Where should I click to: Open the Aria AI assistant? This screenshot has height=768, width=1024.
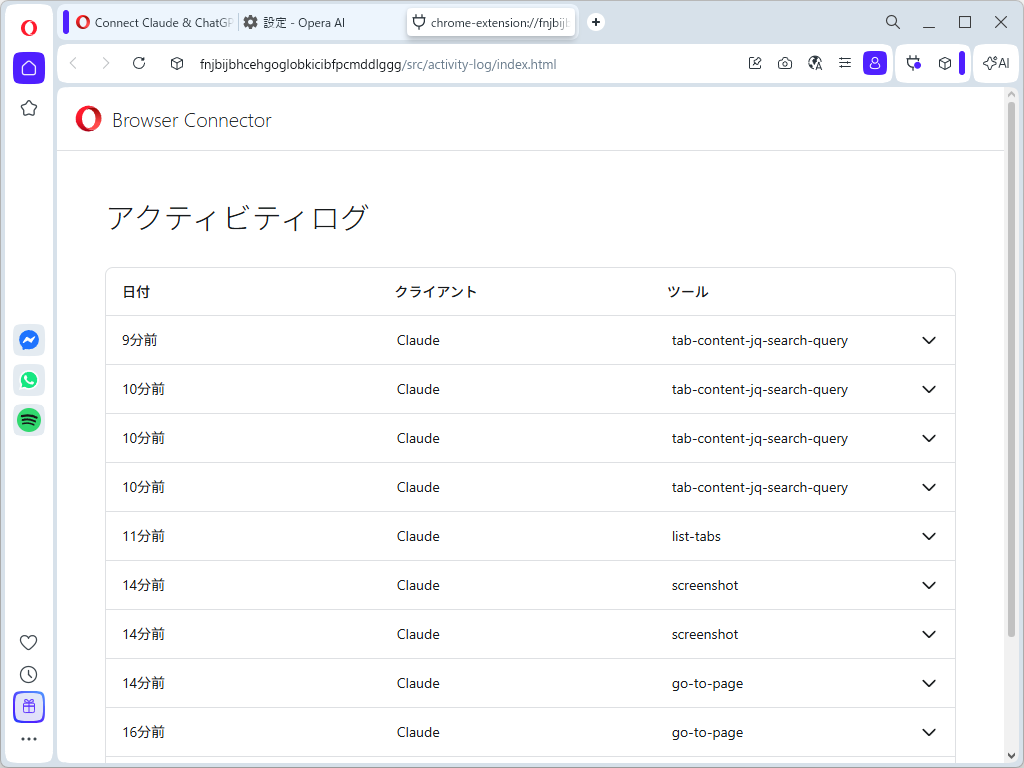tap(995, 62)
